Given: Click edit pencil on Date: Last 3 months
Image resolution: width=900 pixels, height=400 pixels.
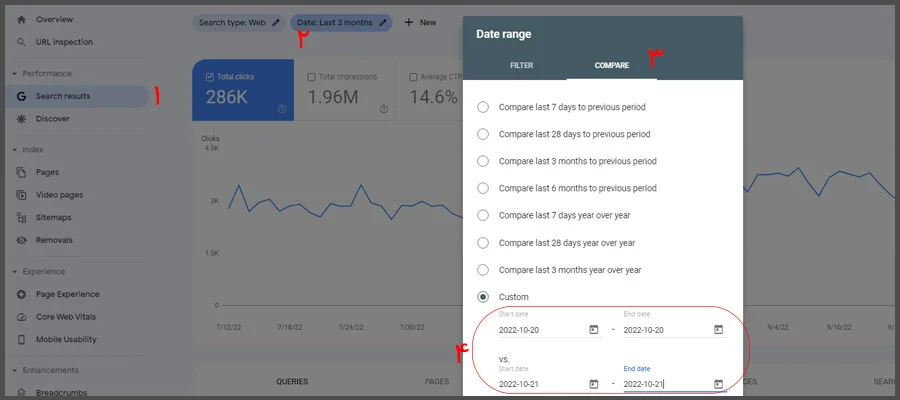Looking at the screenshot, I should [x=382, y=22].
